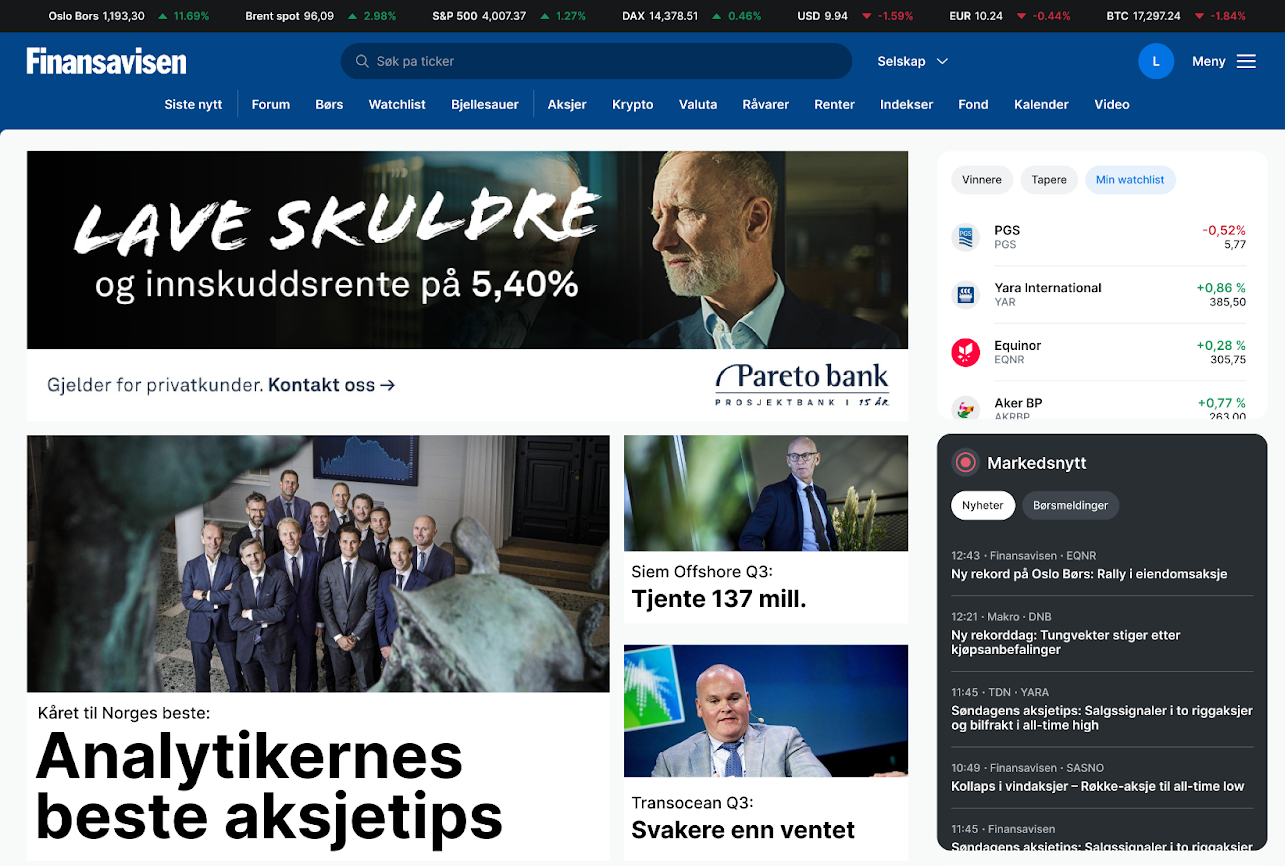
Task: Click the red Markedsnytt live icon
Action: (965, 462)
